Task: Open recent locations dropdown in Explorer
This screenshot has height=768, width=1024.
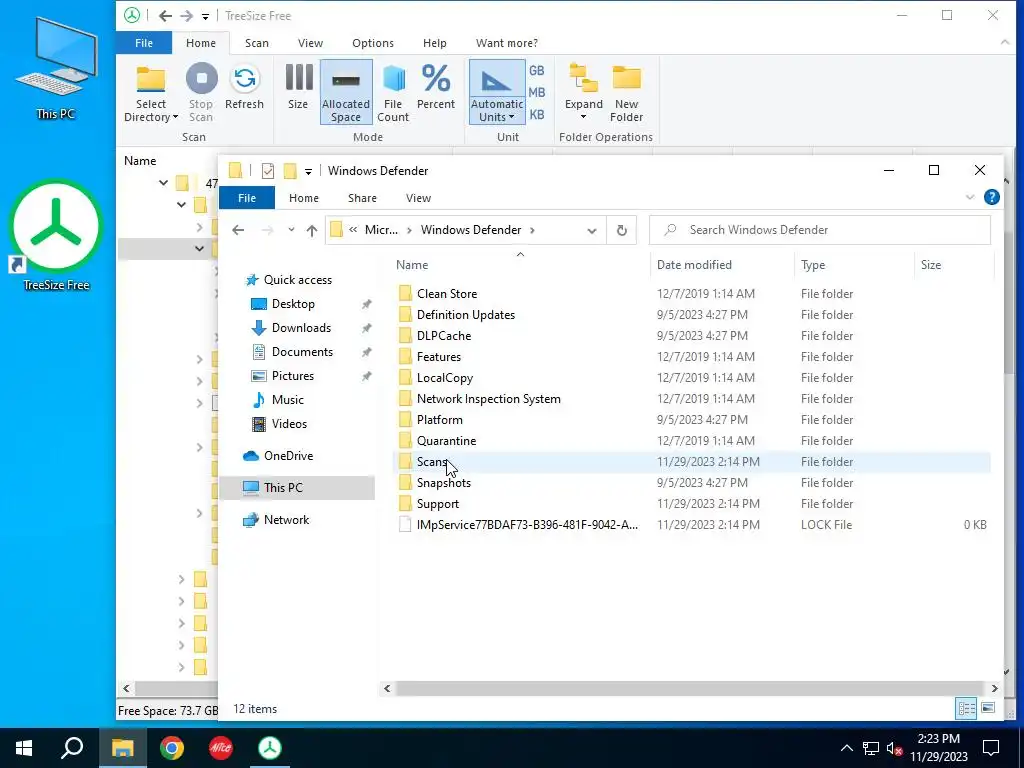Action: click(291, 230)
